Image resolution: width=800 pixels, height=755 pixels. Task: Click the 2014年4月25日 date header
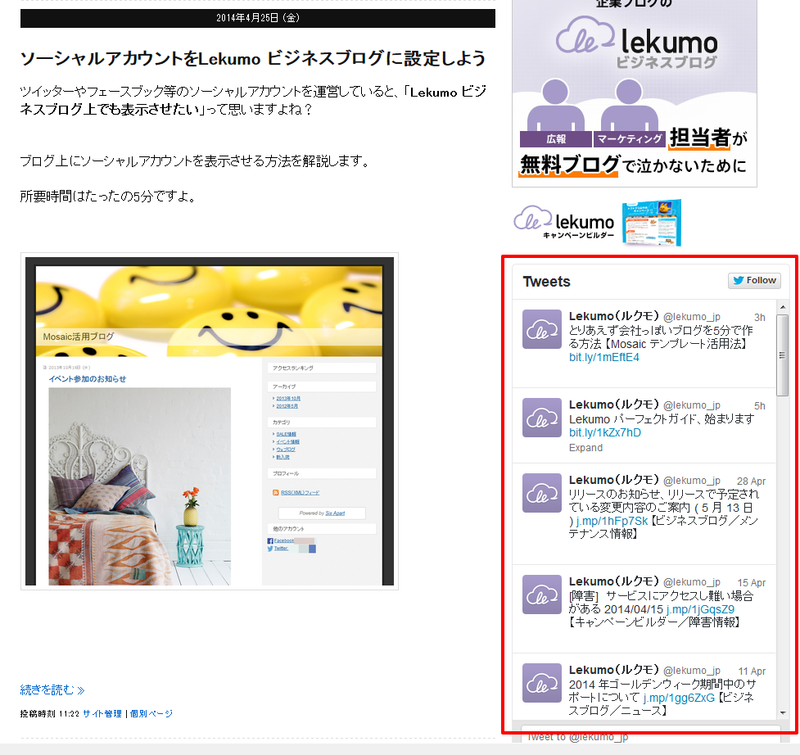pos(258,18)
